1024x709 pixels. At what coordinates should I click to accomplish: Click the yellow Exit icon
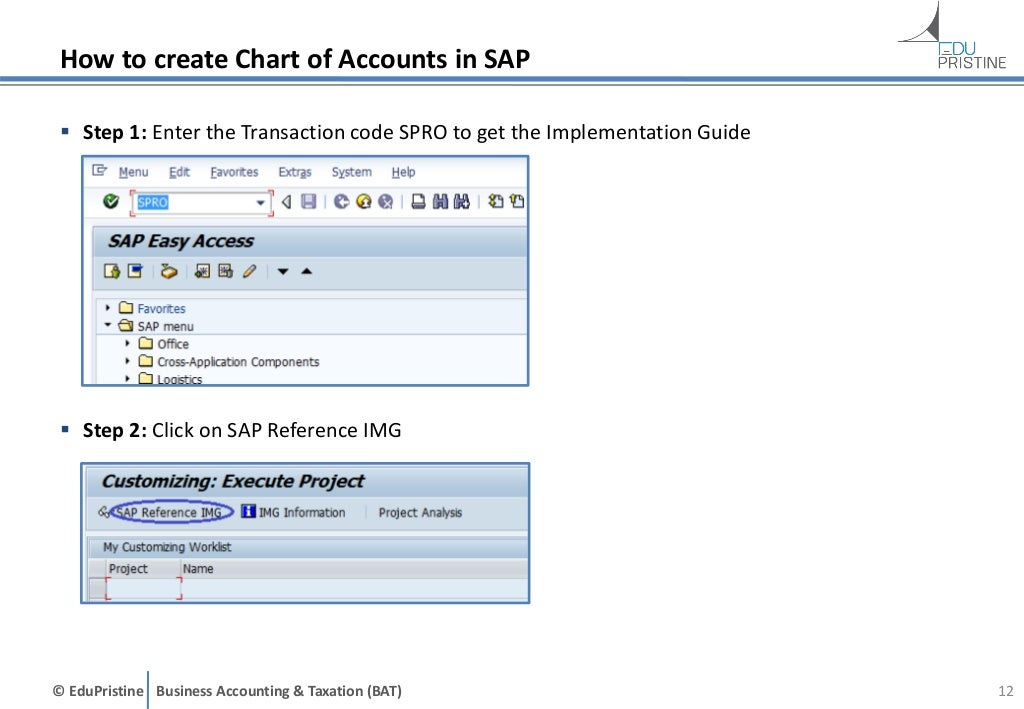(x=364, y=201)
